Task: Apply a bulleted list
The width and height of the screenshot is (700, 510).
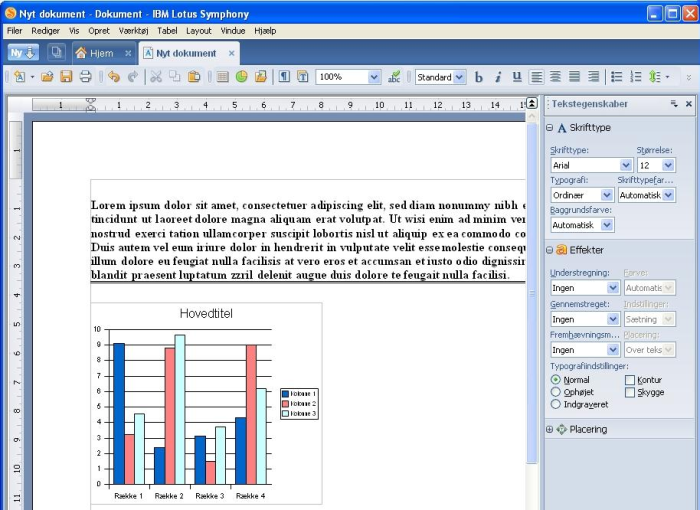Action: [x=617, y=77]
